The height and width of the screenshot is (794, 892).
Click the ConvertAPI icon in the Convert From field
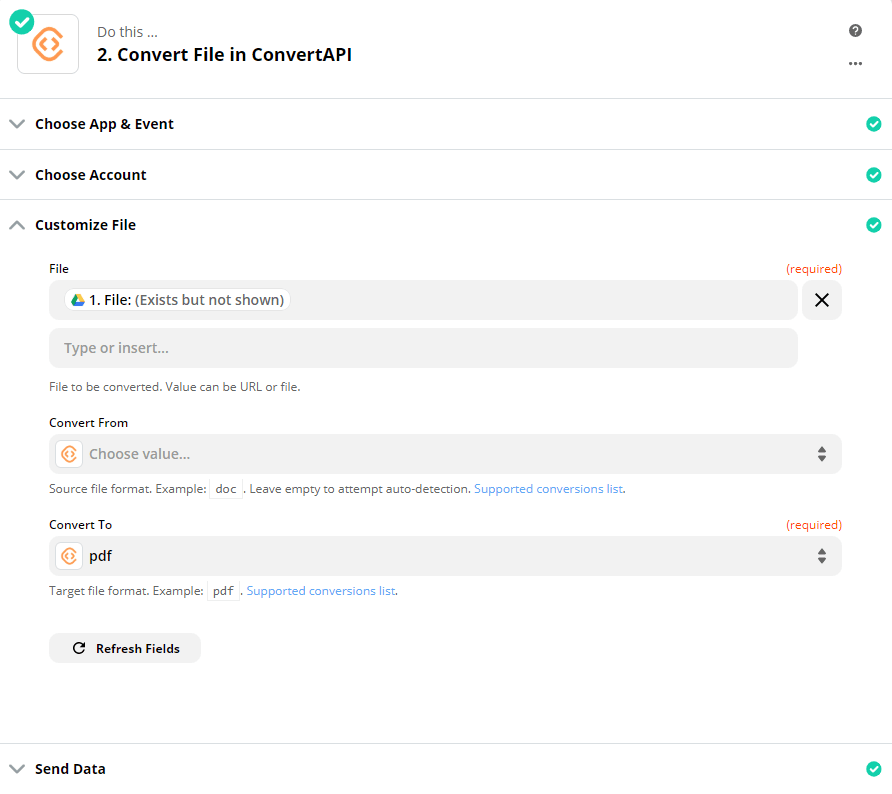coord(68,453)
